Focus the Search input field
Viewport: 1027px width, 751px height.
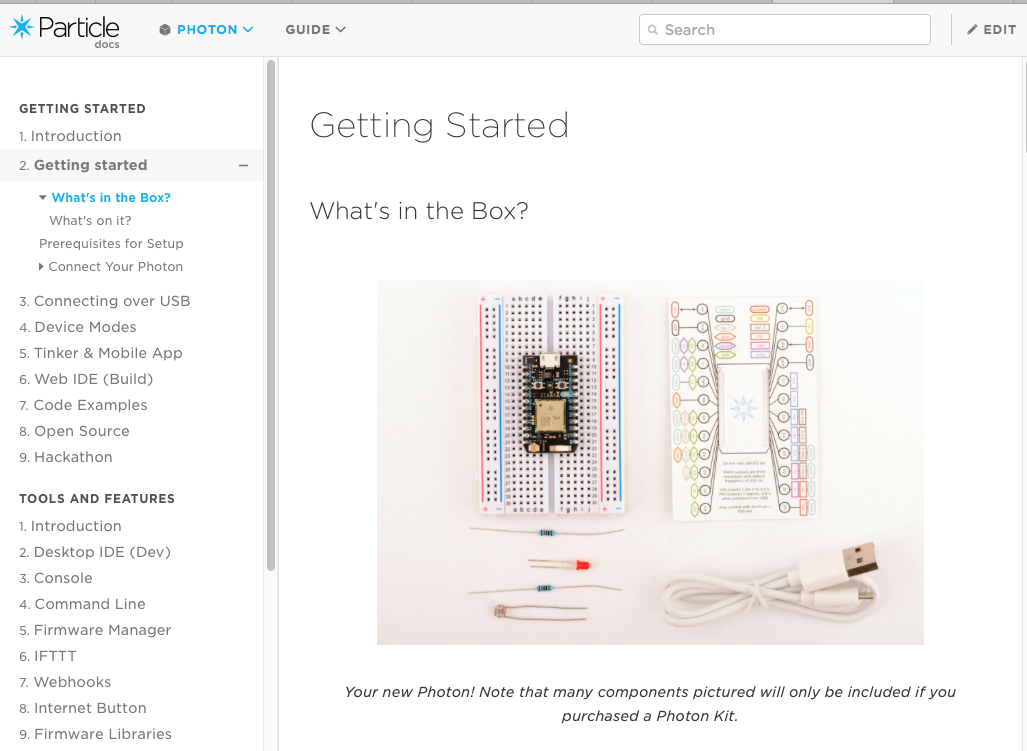pos(785,29)
